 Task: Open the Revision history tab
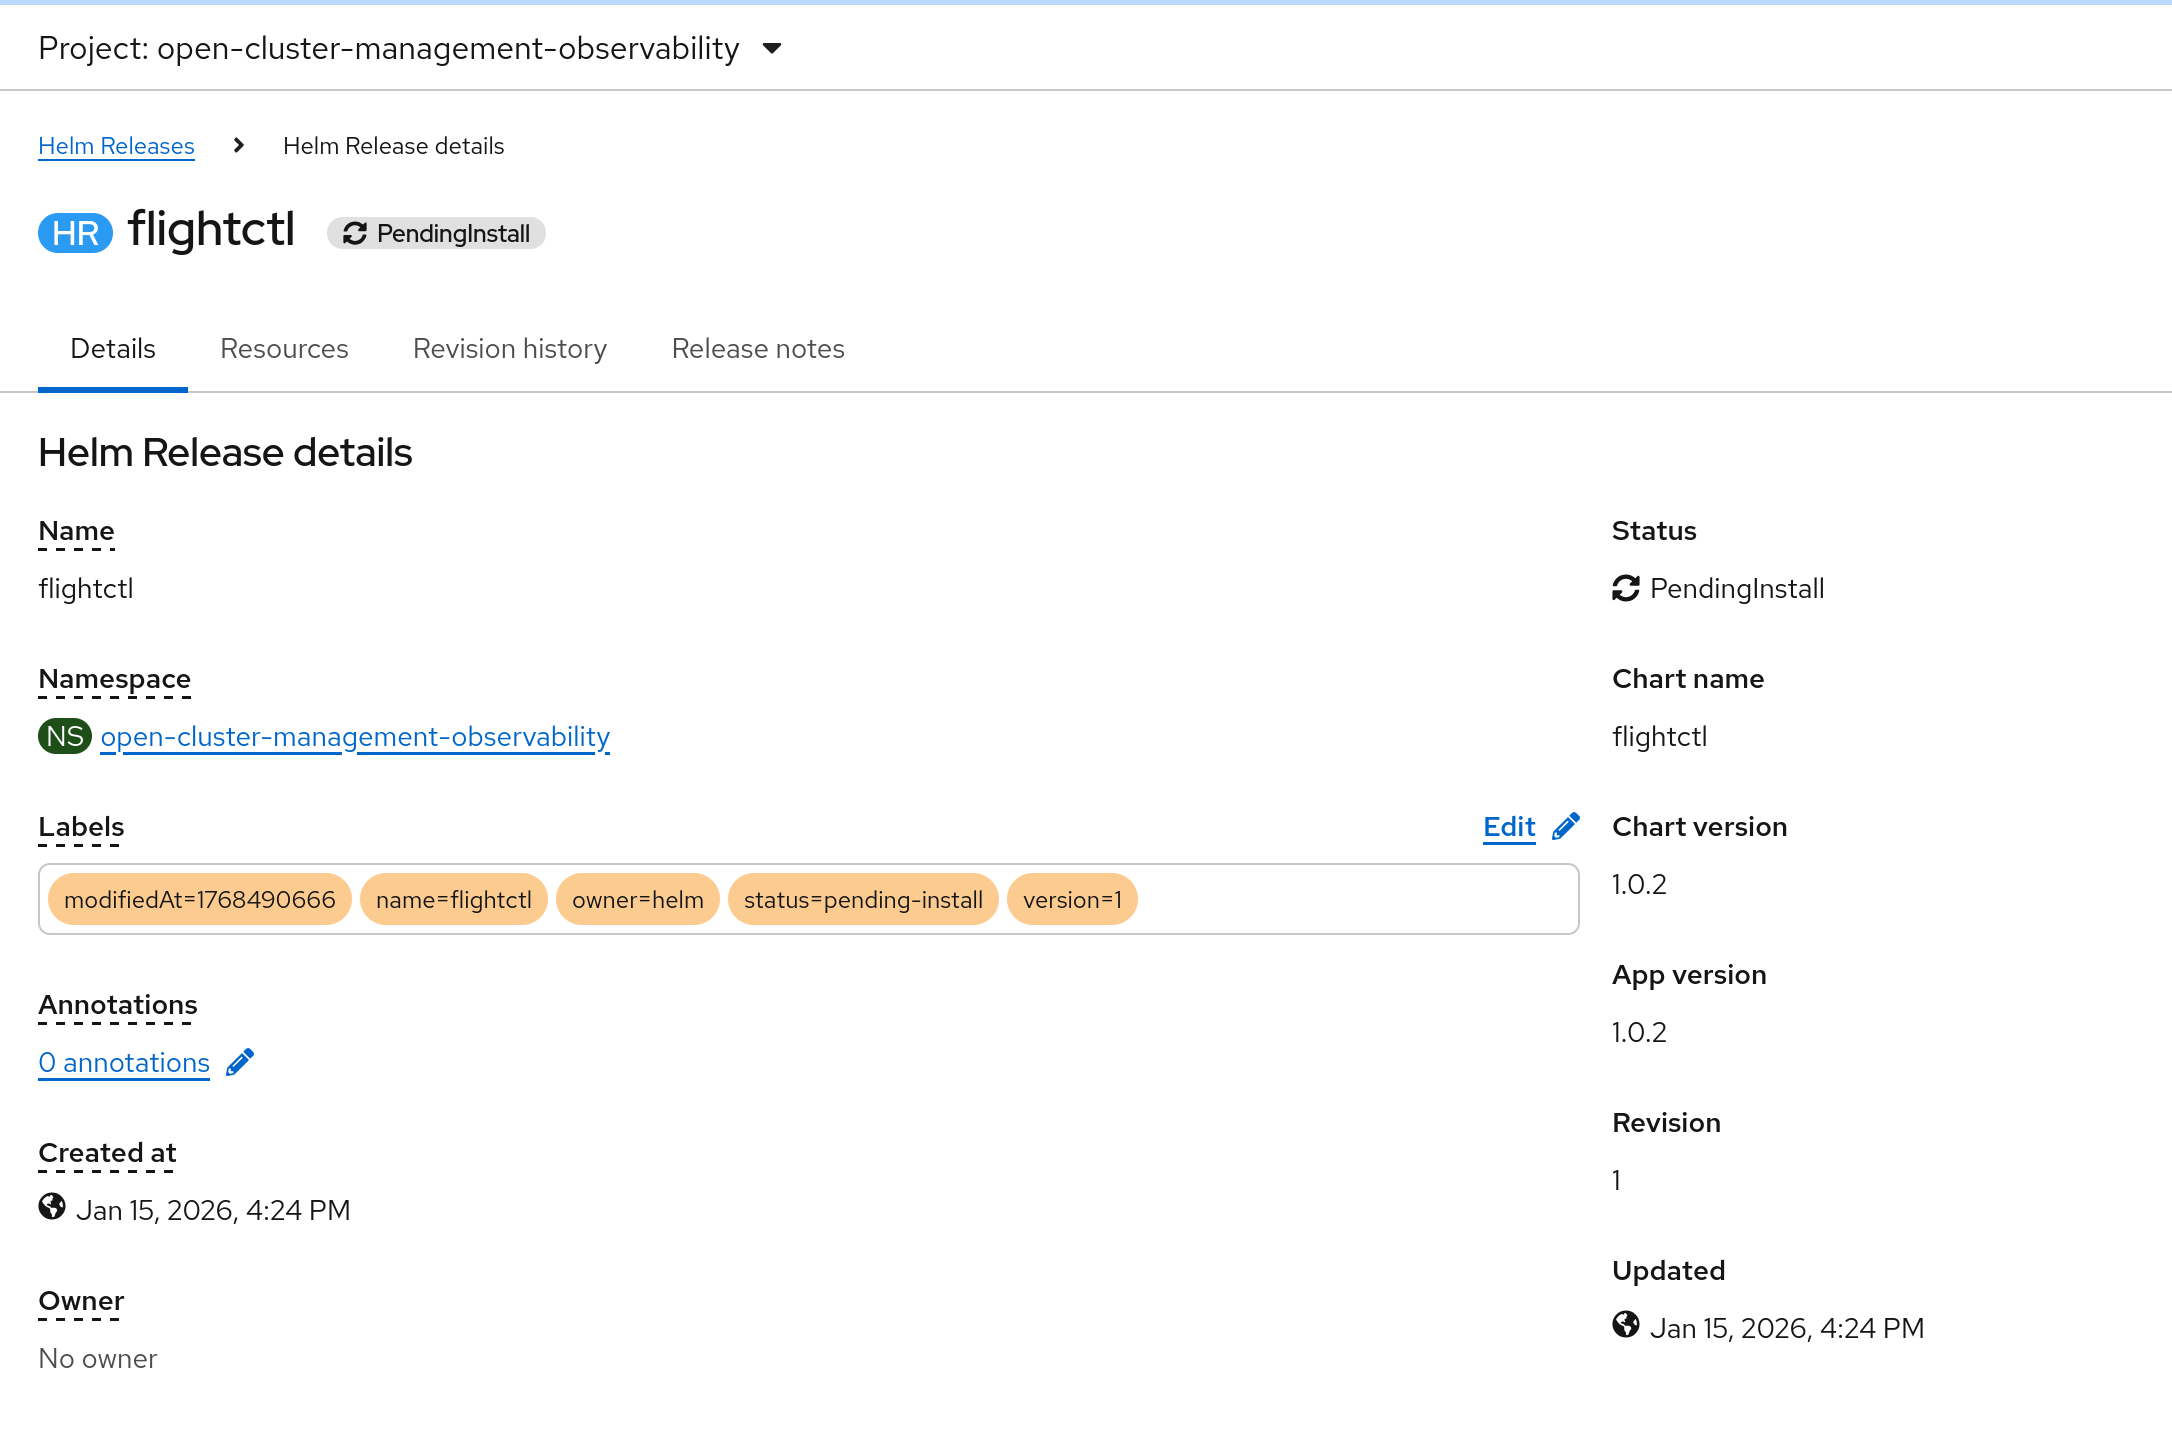(510, 349)
